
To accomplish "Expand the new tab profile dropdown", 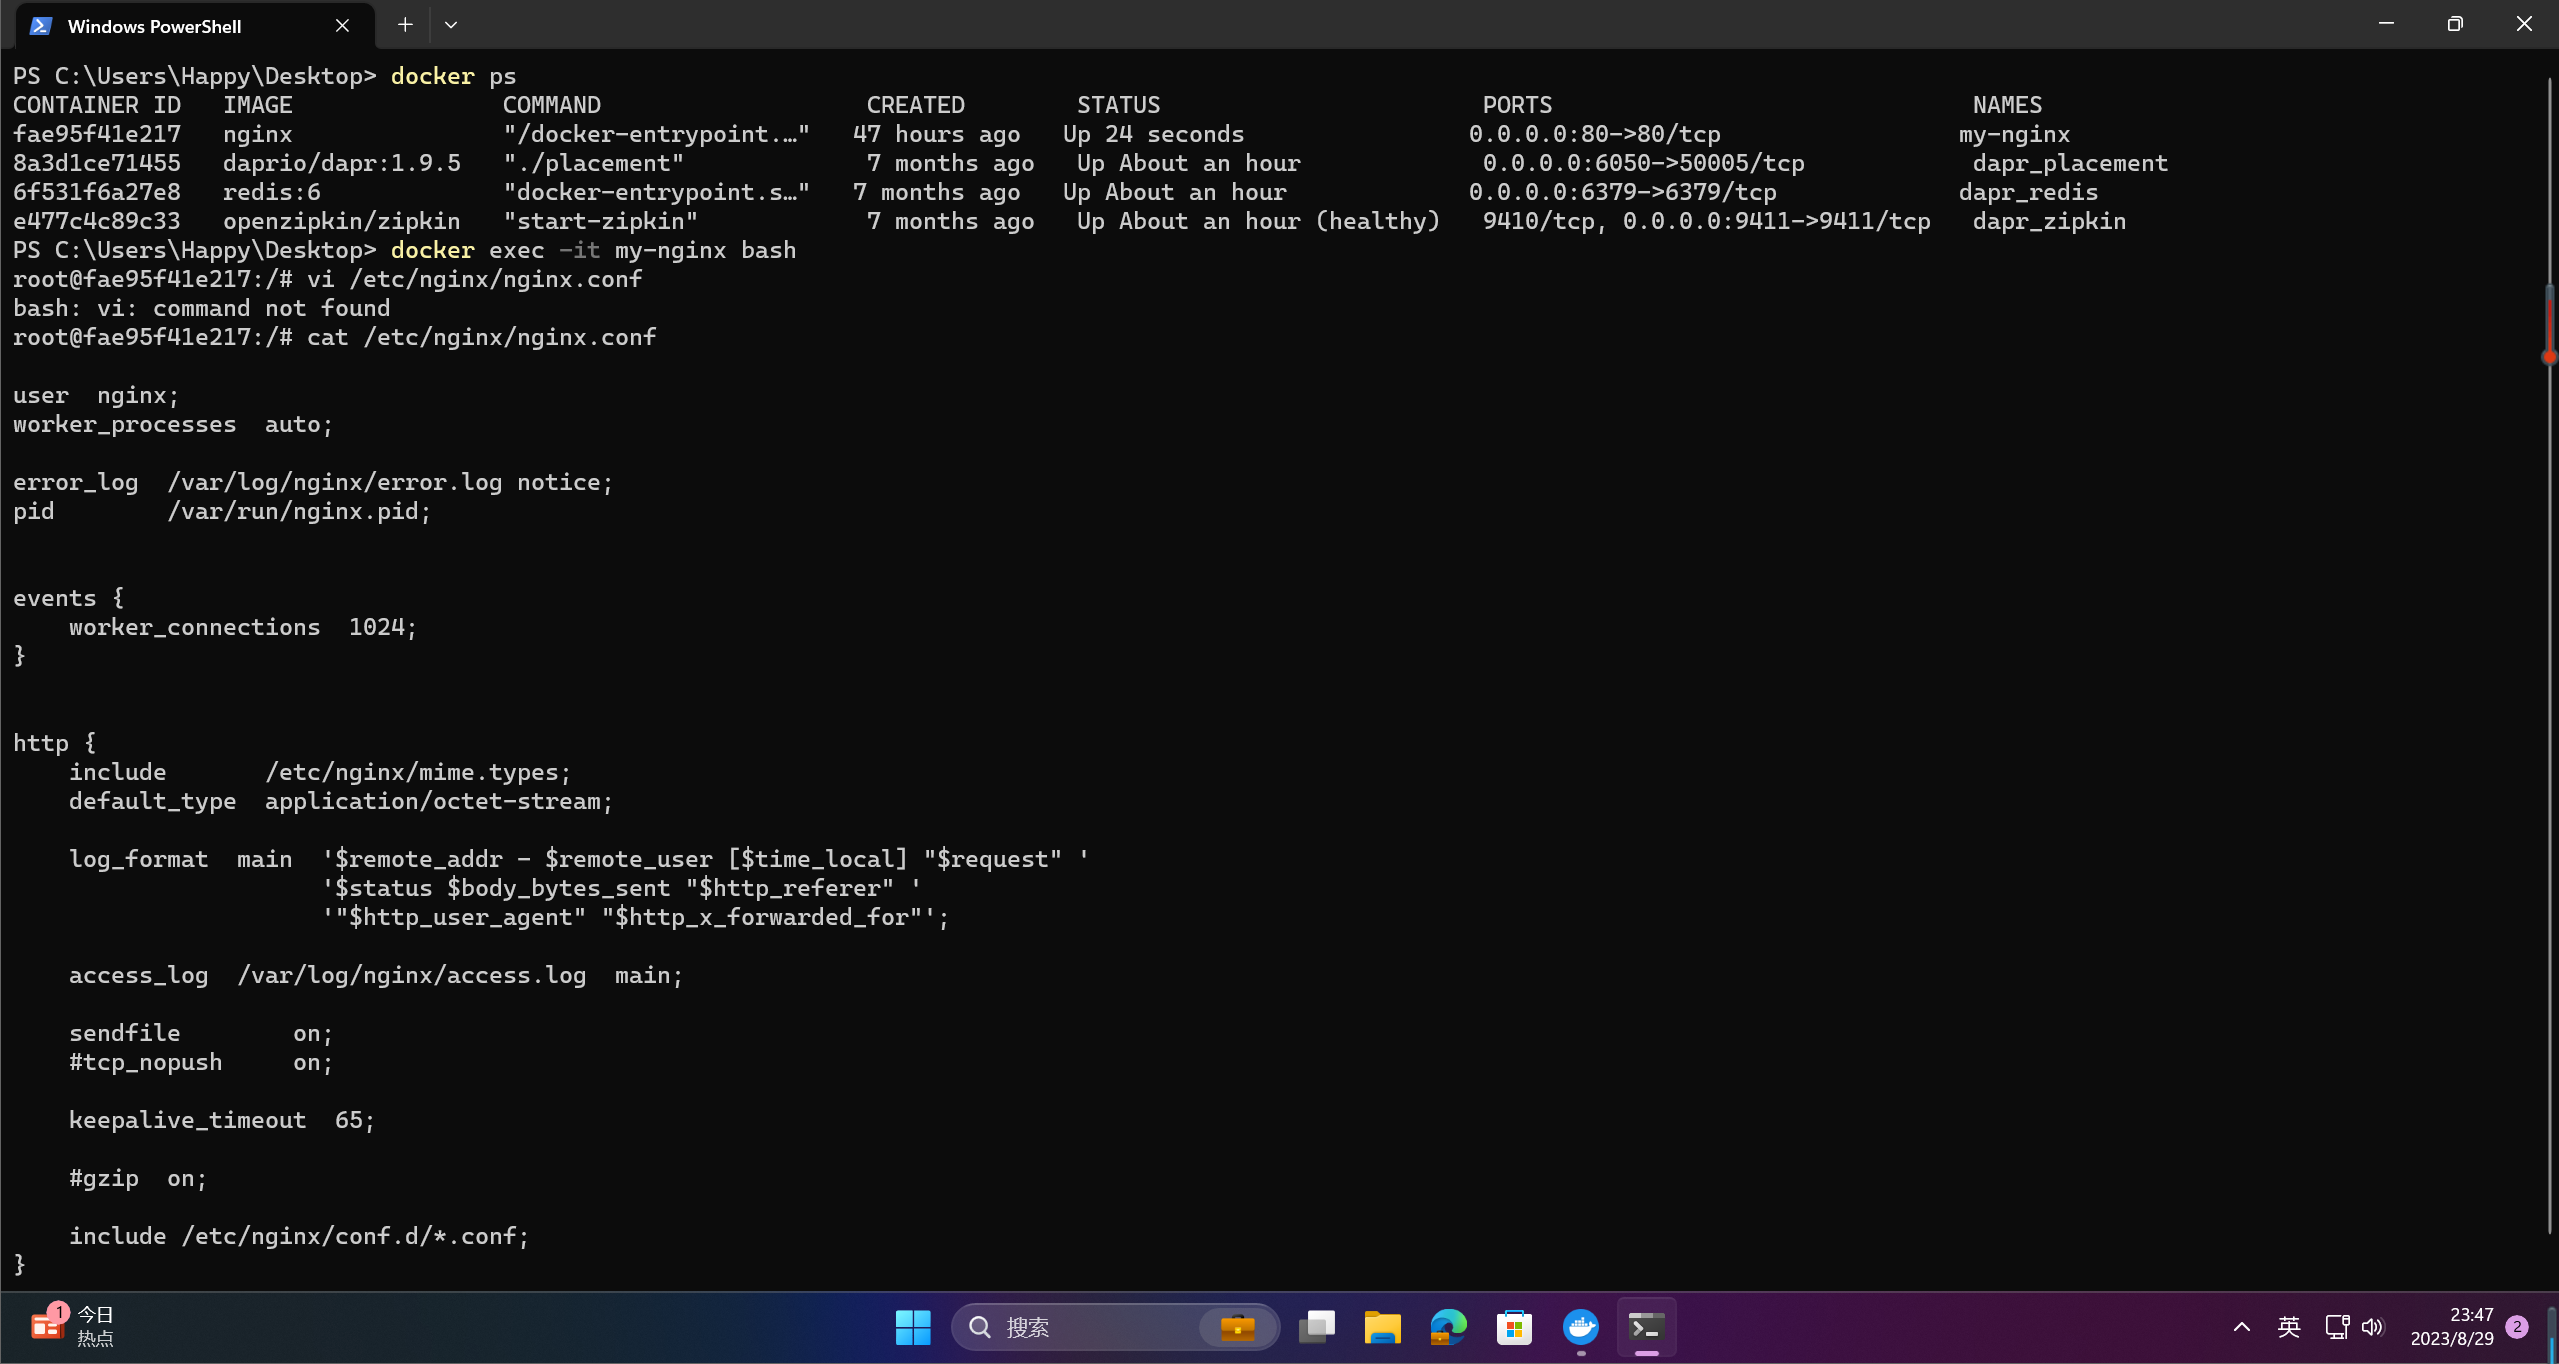I will click(x=451, y=25).
